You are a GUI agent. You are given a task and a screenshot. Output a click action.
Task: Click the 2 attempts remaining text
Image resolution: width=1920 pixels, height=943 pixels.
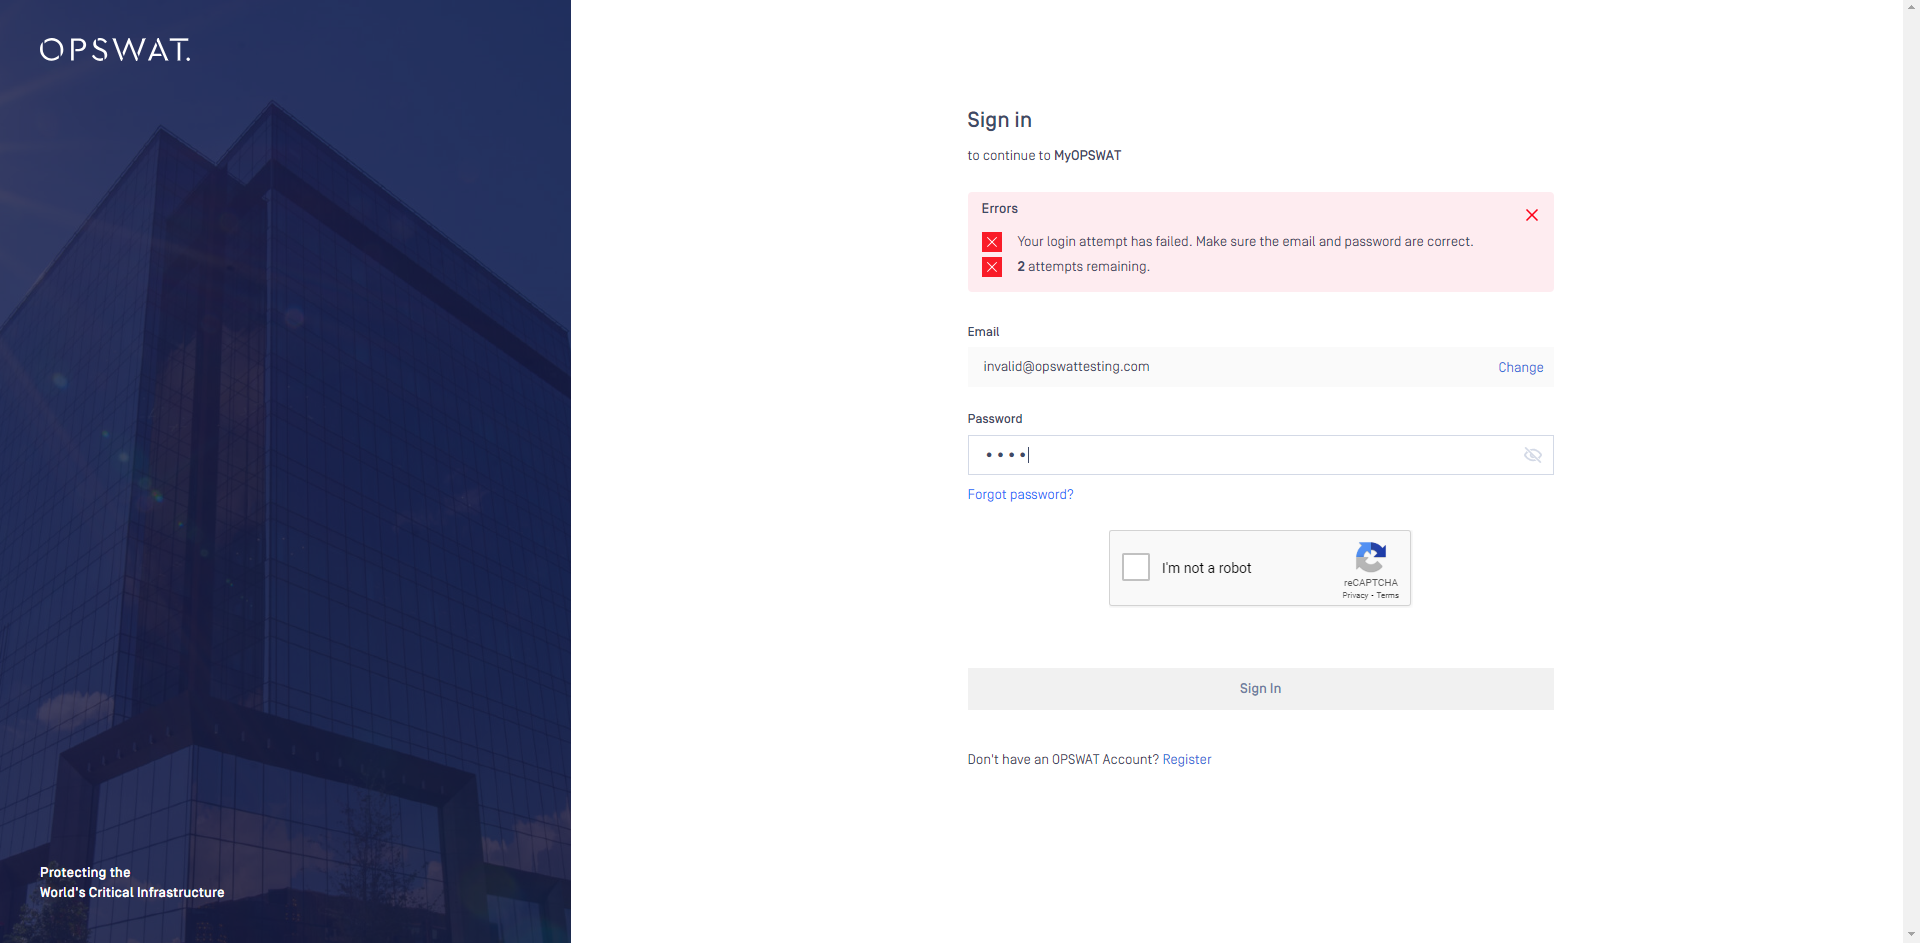pos(1083,267)
